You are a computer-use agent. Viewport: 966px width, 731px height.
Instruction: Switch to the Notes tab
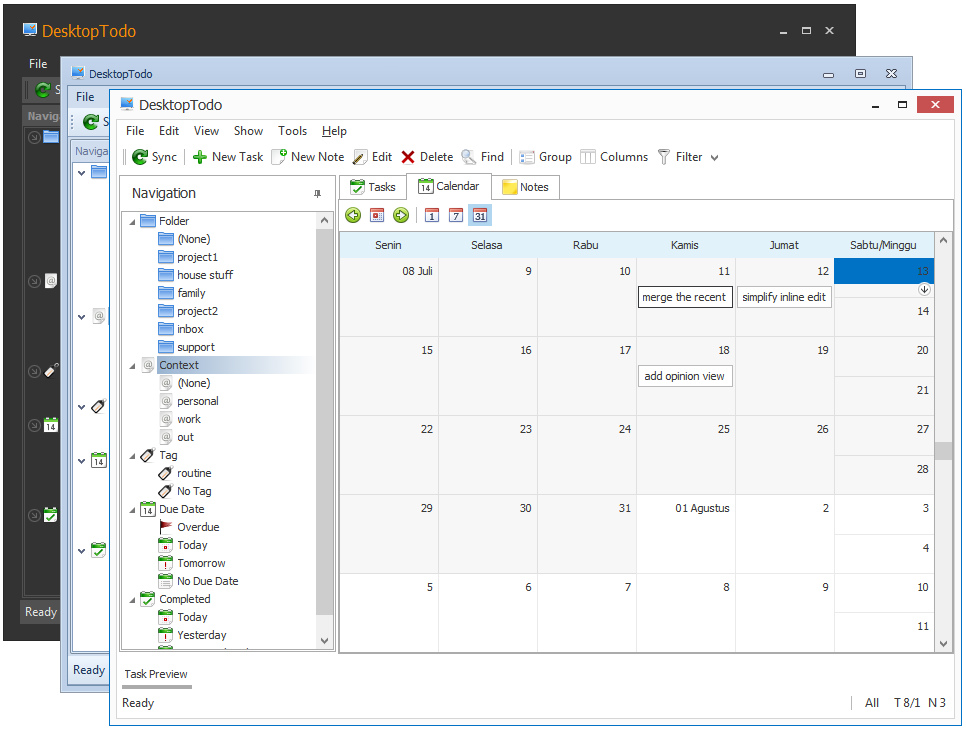525,187
